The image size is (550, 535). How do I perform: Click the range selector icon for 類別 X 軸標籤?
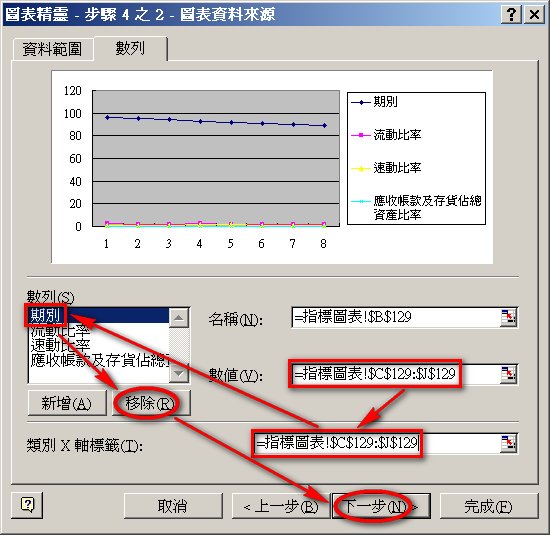508,443
